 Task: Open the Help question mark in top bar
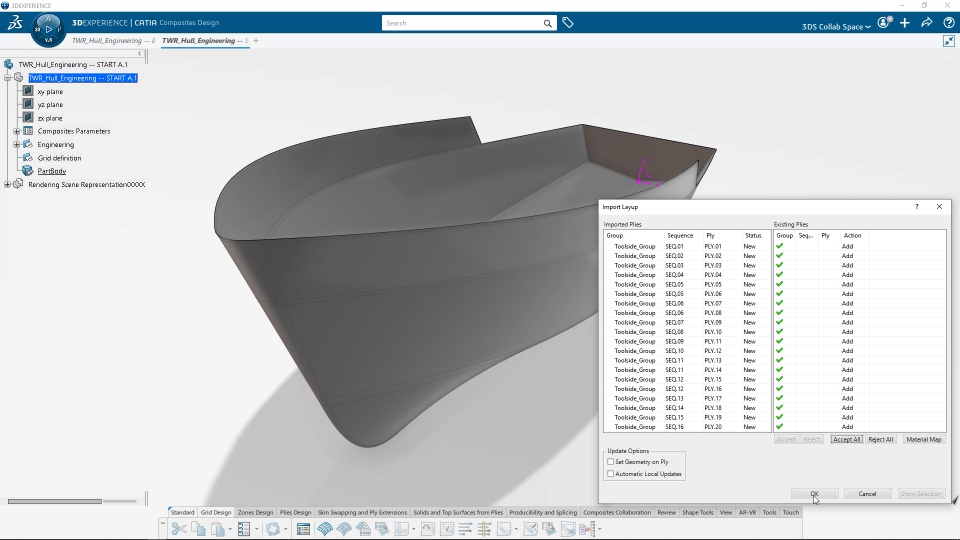pyautogui.click(x=948, y=22)
